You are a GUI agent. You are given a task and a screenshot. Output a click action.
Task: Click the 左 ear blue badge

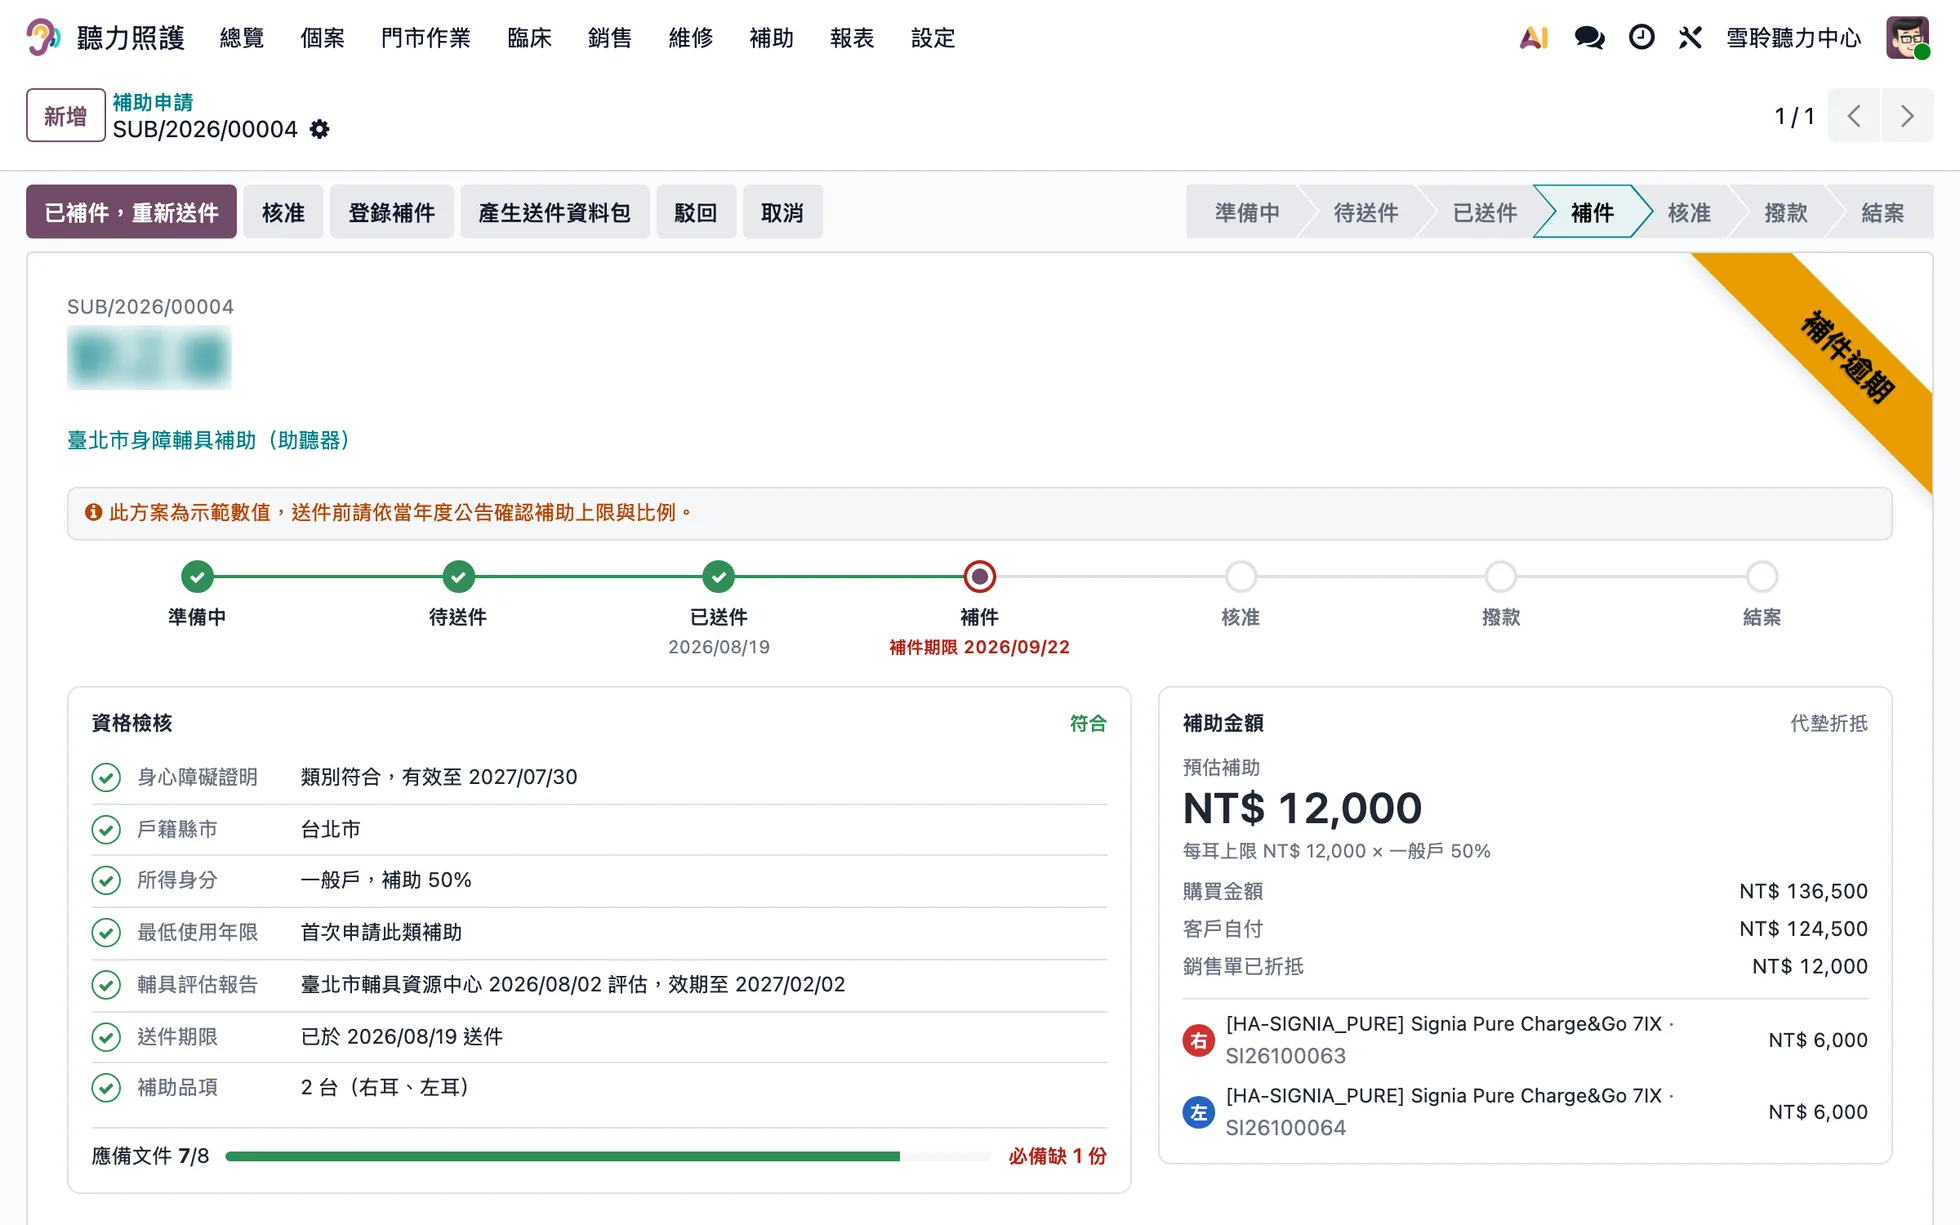click(1198, 1112)
